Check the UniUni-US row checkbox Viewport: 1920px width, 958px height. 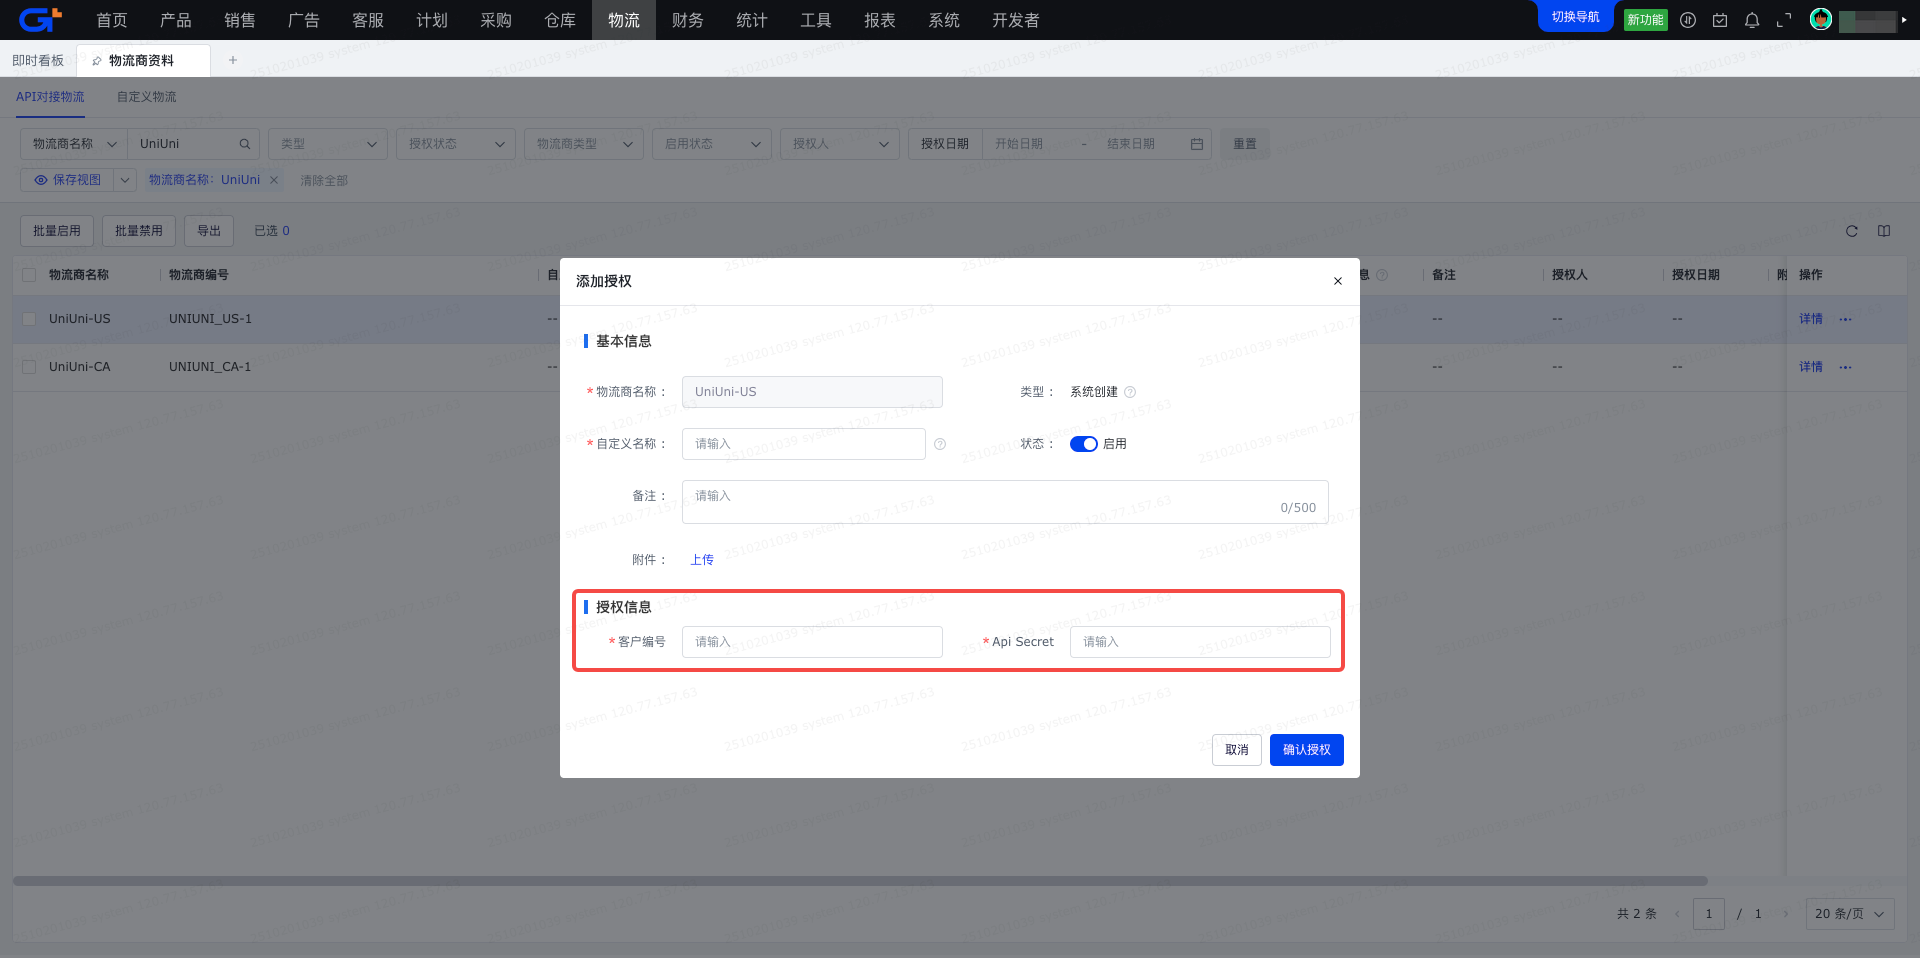[29, 319]
